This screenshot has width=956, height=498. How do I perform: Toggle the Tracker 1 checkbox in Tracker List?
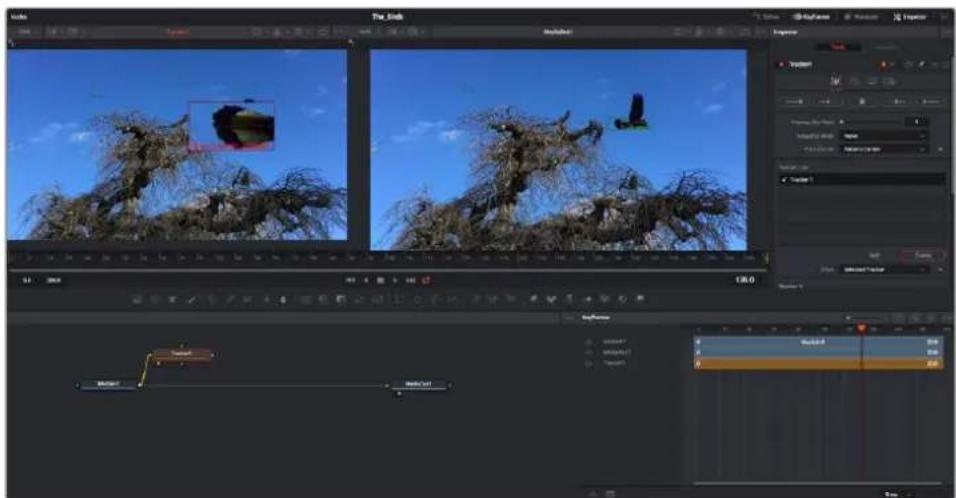[783, 180]
